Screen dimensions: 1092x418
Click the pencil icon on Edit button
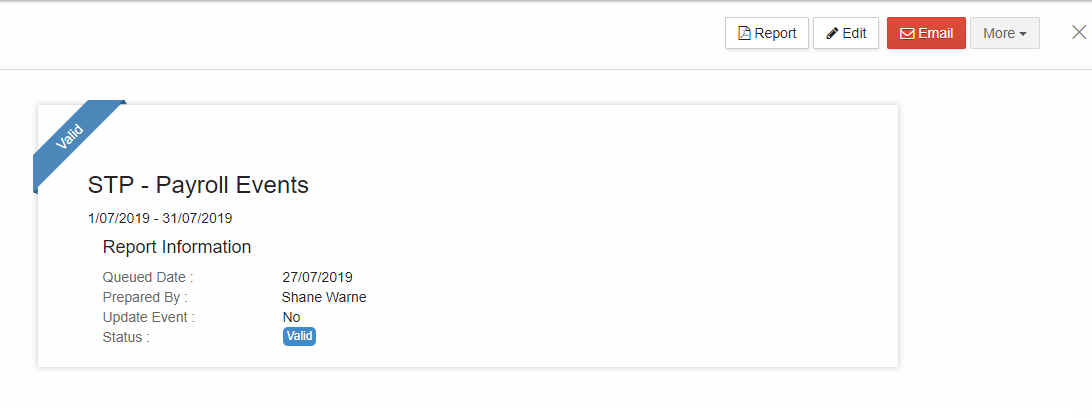tap(832, 33)
